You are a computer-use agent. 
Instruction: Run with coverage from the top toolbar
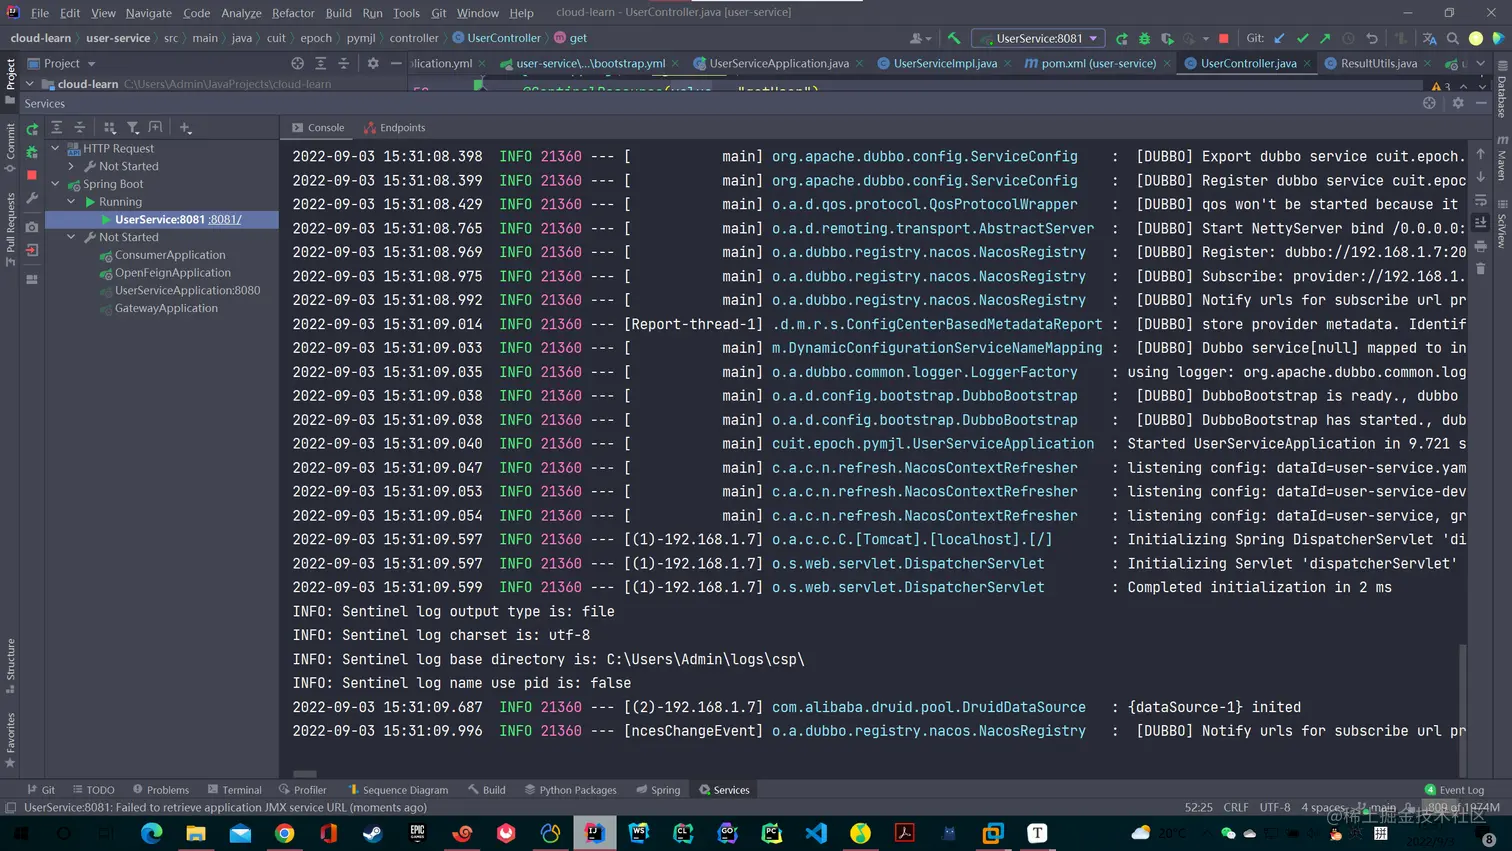(x=1167, y=38)
